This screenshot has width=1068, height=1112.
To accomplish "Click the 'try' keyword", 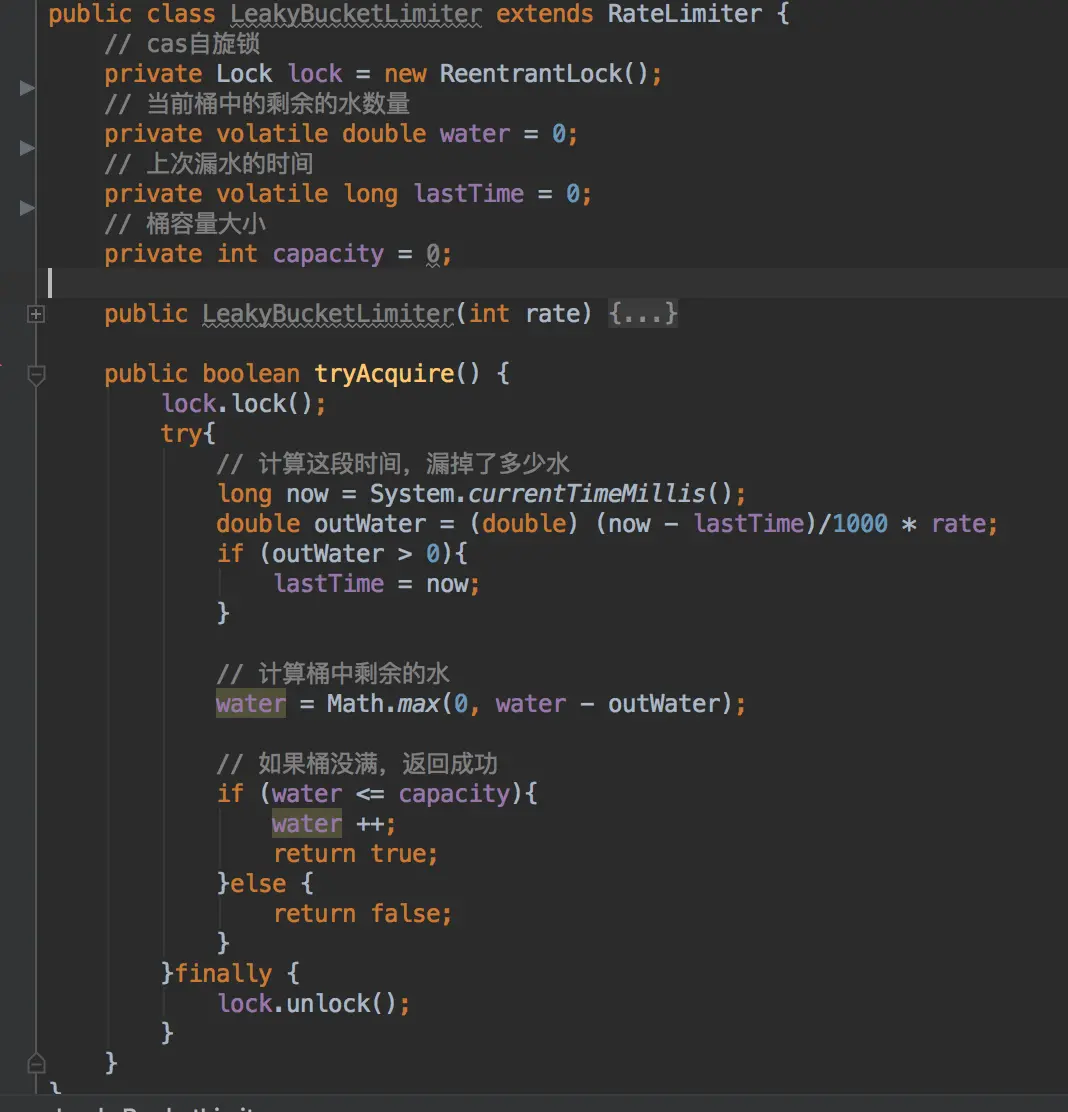I will [x=182, y=433].
